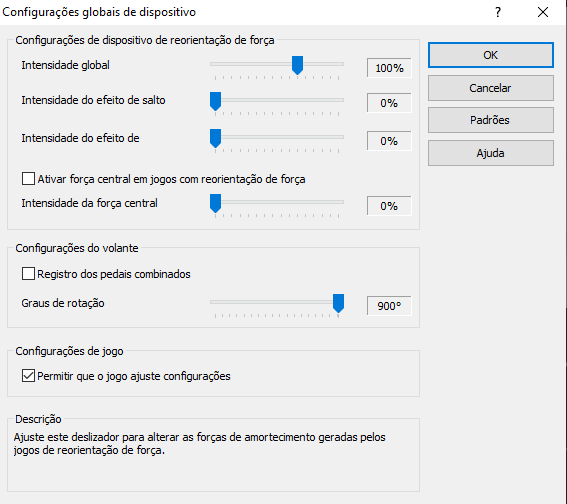The width and height of the screenshot is (567, 504).
Task: Uncheck Permitir que o jogo ajuste configurações
Action: (x=28, y=376)
